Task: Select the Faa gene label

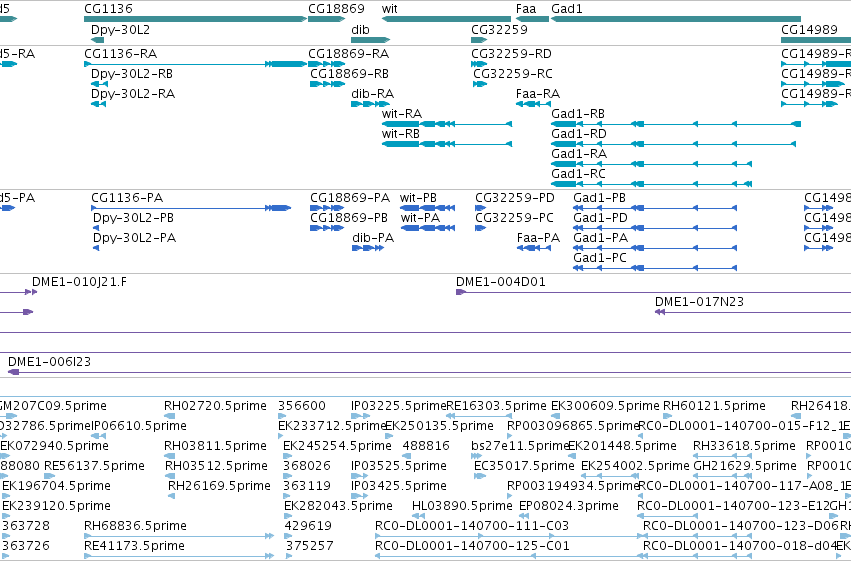Action: click(x=526, y=9)
